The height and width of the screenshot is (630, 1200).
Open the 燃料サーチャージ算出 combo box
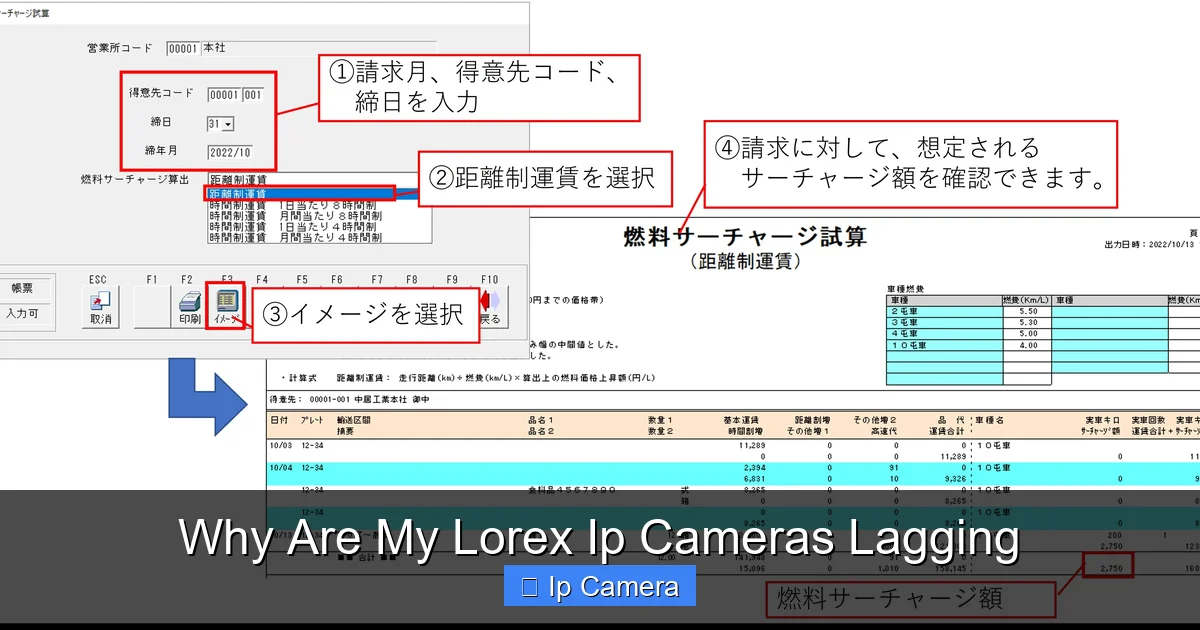320,179
